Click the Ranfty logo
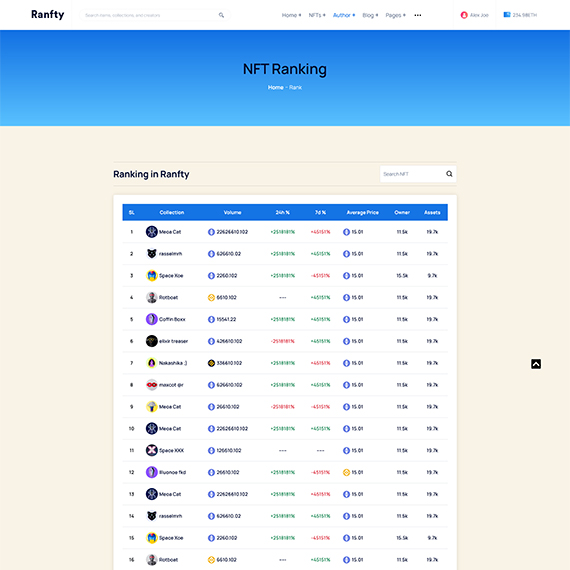This screenshot has height=570, width=570. tap(48, 15)
